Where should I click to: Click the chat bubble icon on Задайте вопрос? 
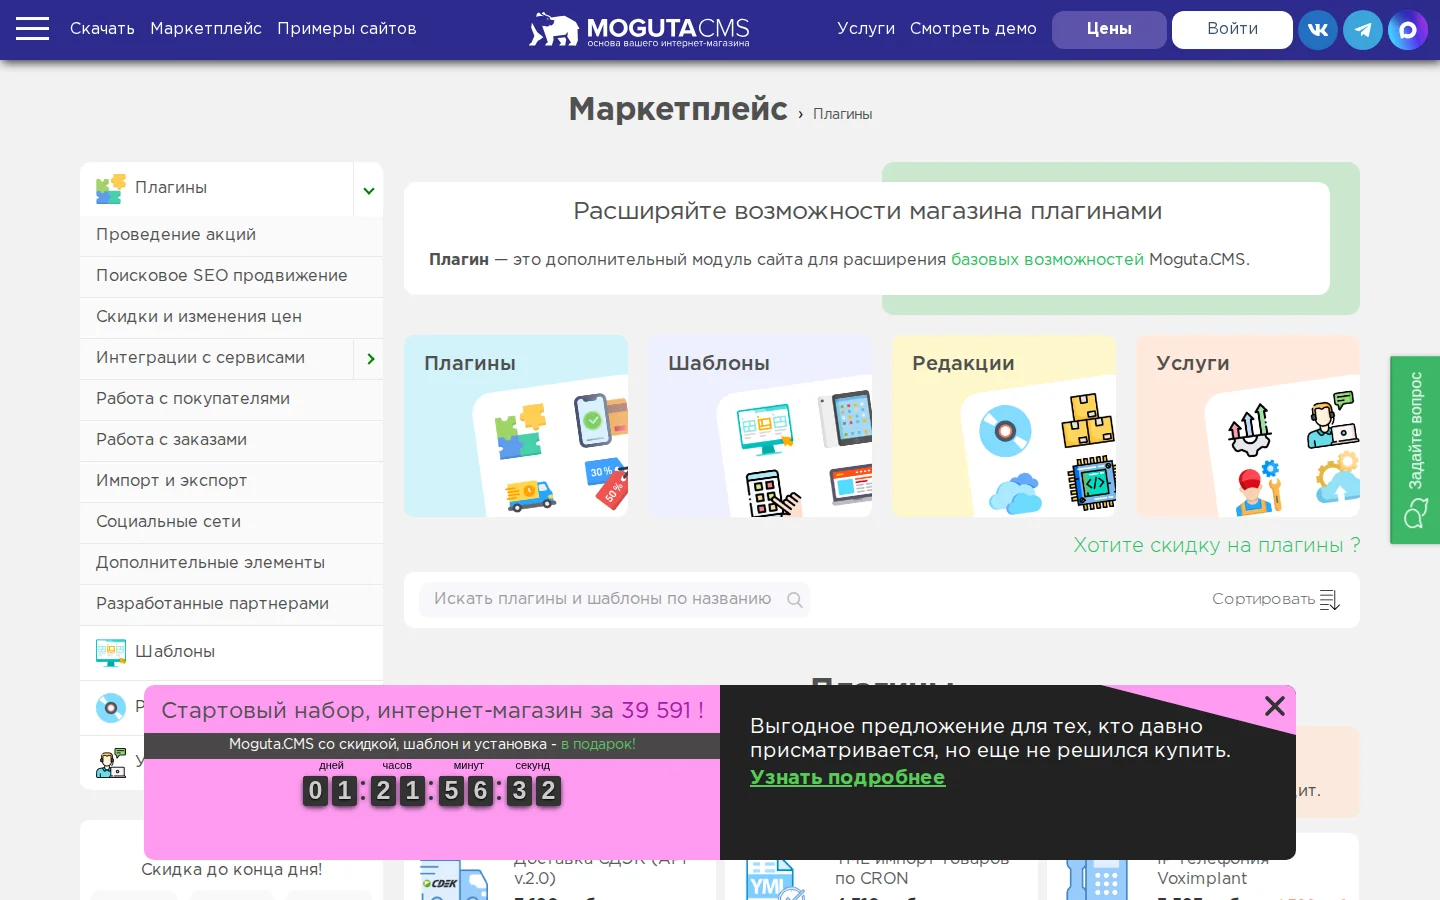[1416, 515]
